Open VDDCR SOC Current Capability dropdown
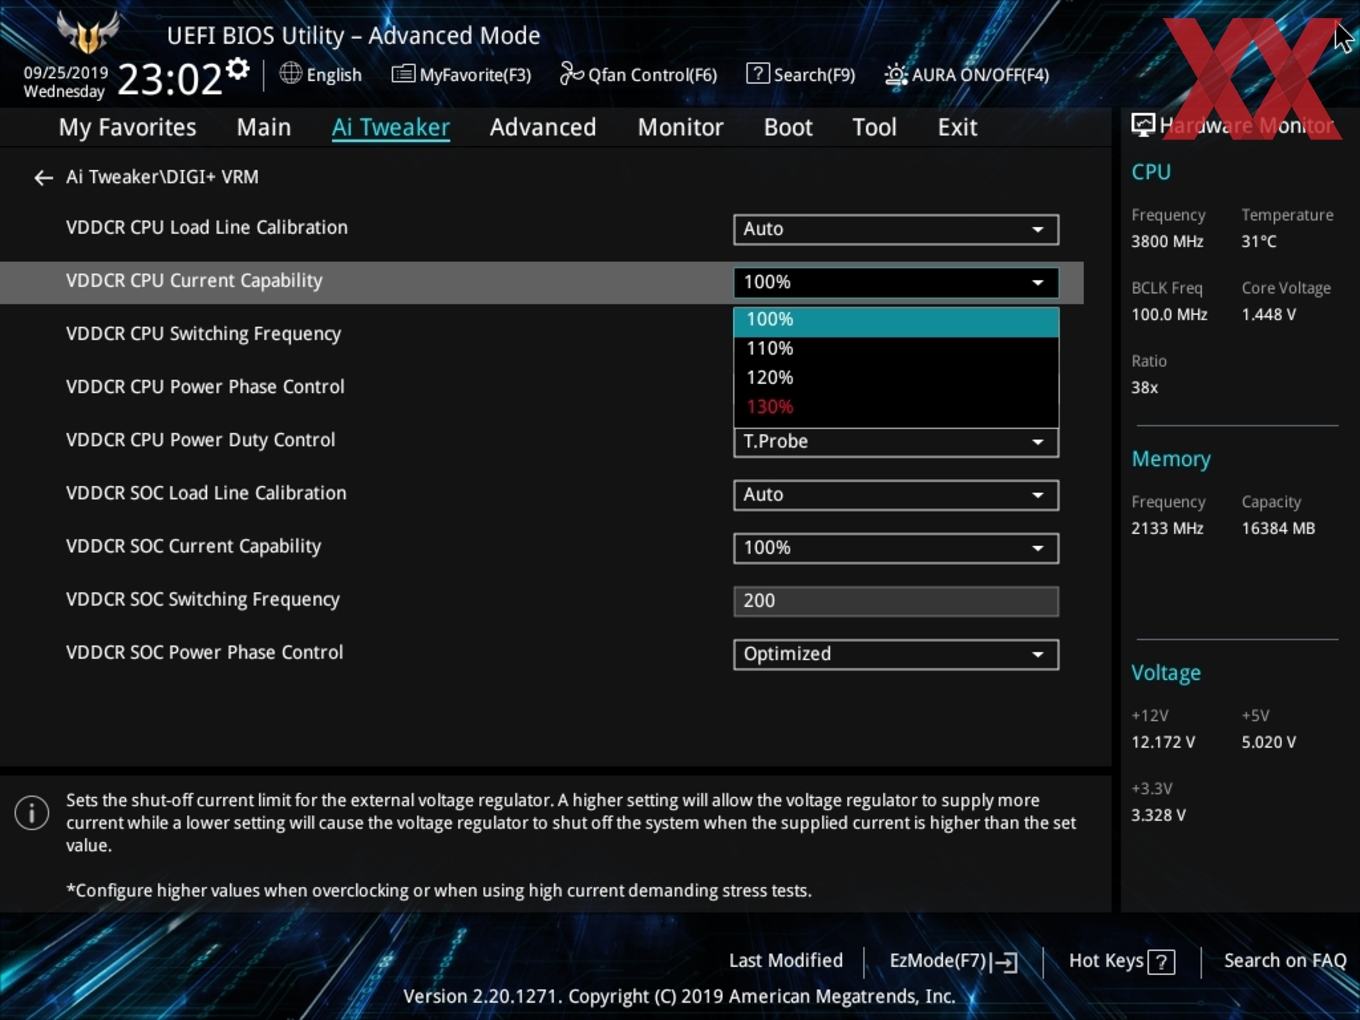 (x=896, y=548)
